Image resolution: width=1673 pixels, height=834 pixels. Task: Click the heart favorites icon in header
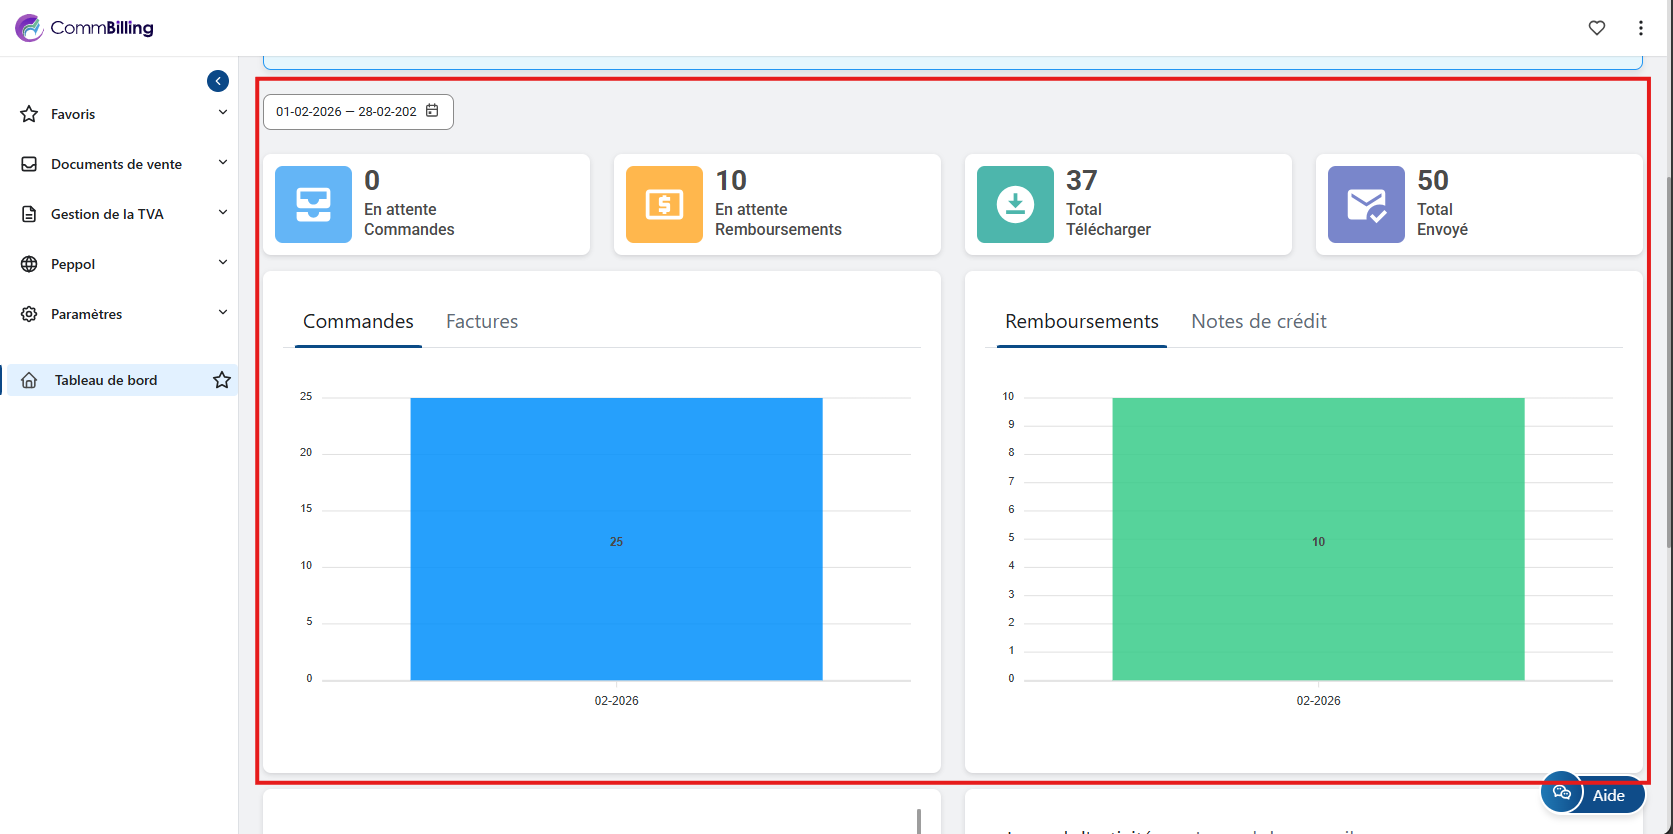pos(1596,28)
